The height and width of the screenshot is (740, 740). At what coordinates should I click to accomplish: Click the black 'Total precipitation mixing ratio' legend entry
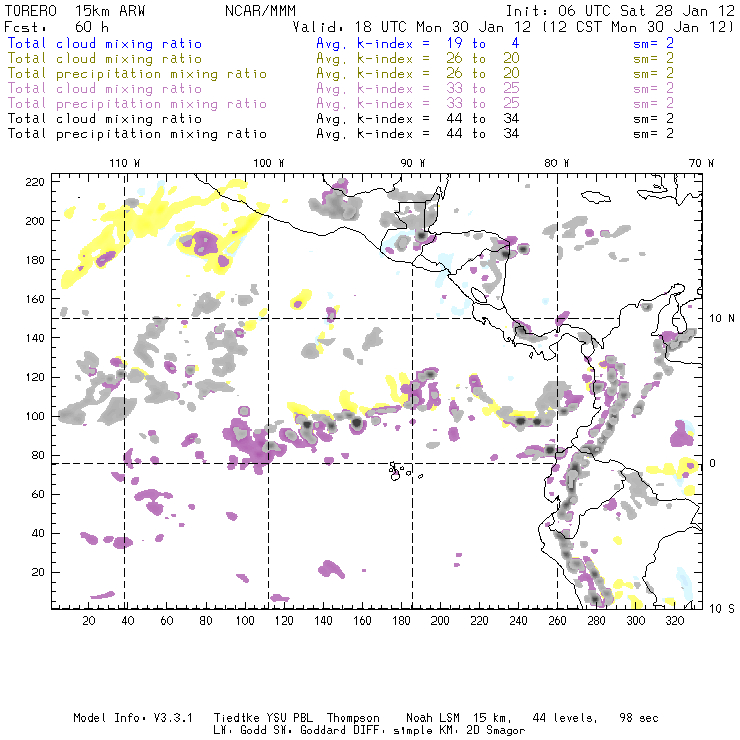(x=137, y=134)
